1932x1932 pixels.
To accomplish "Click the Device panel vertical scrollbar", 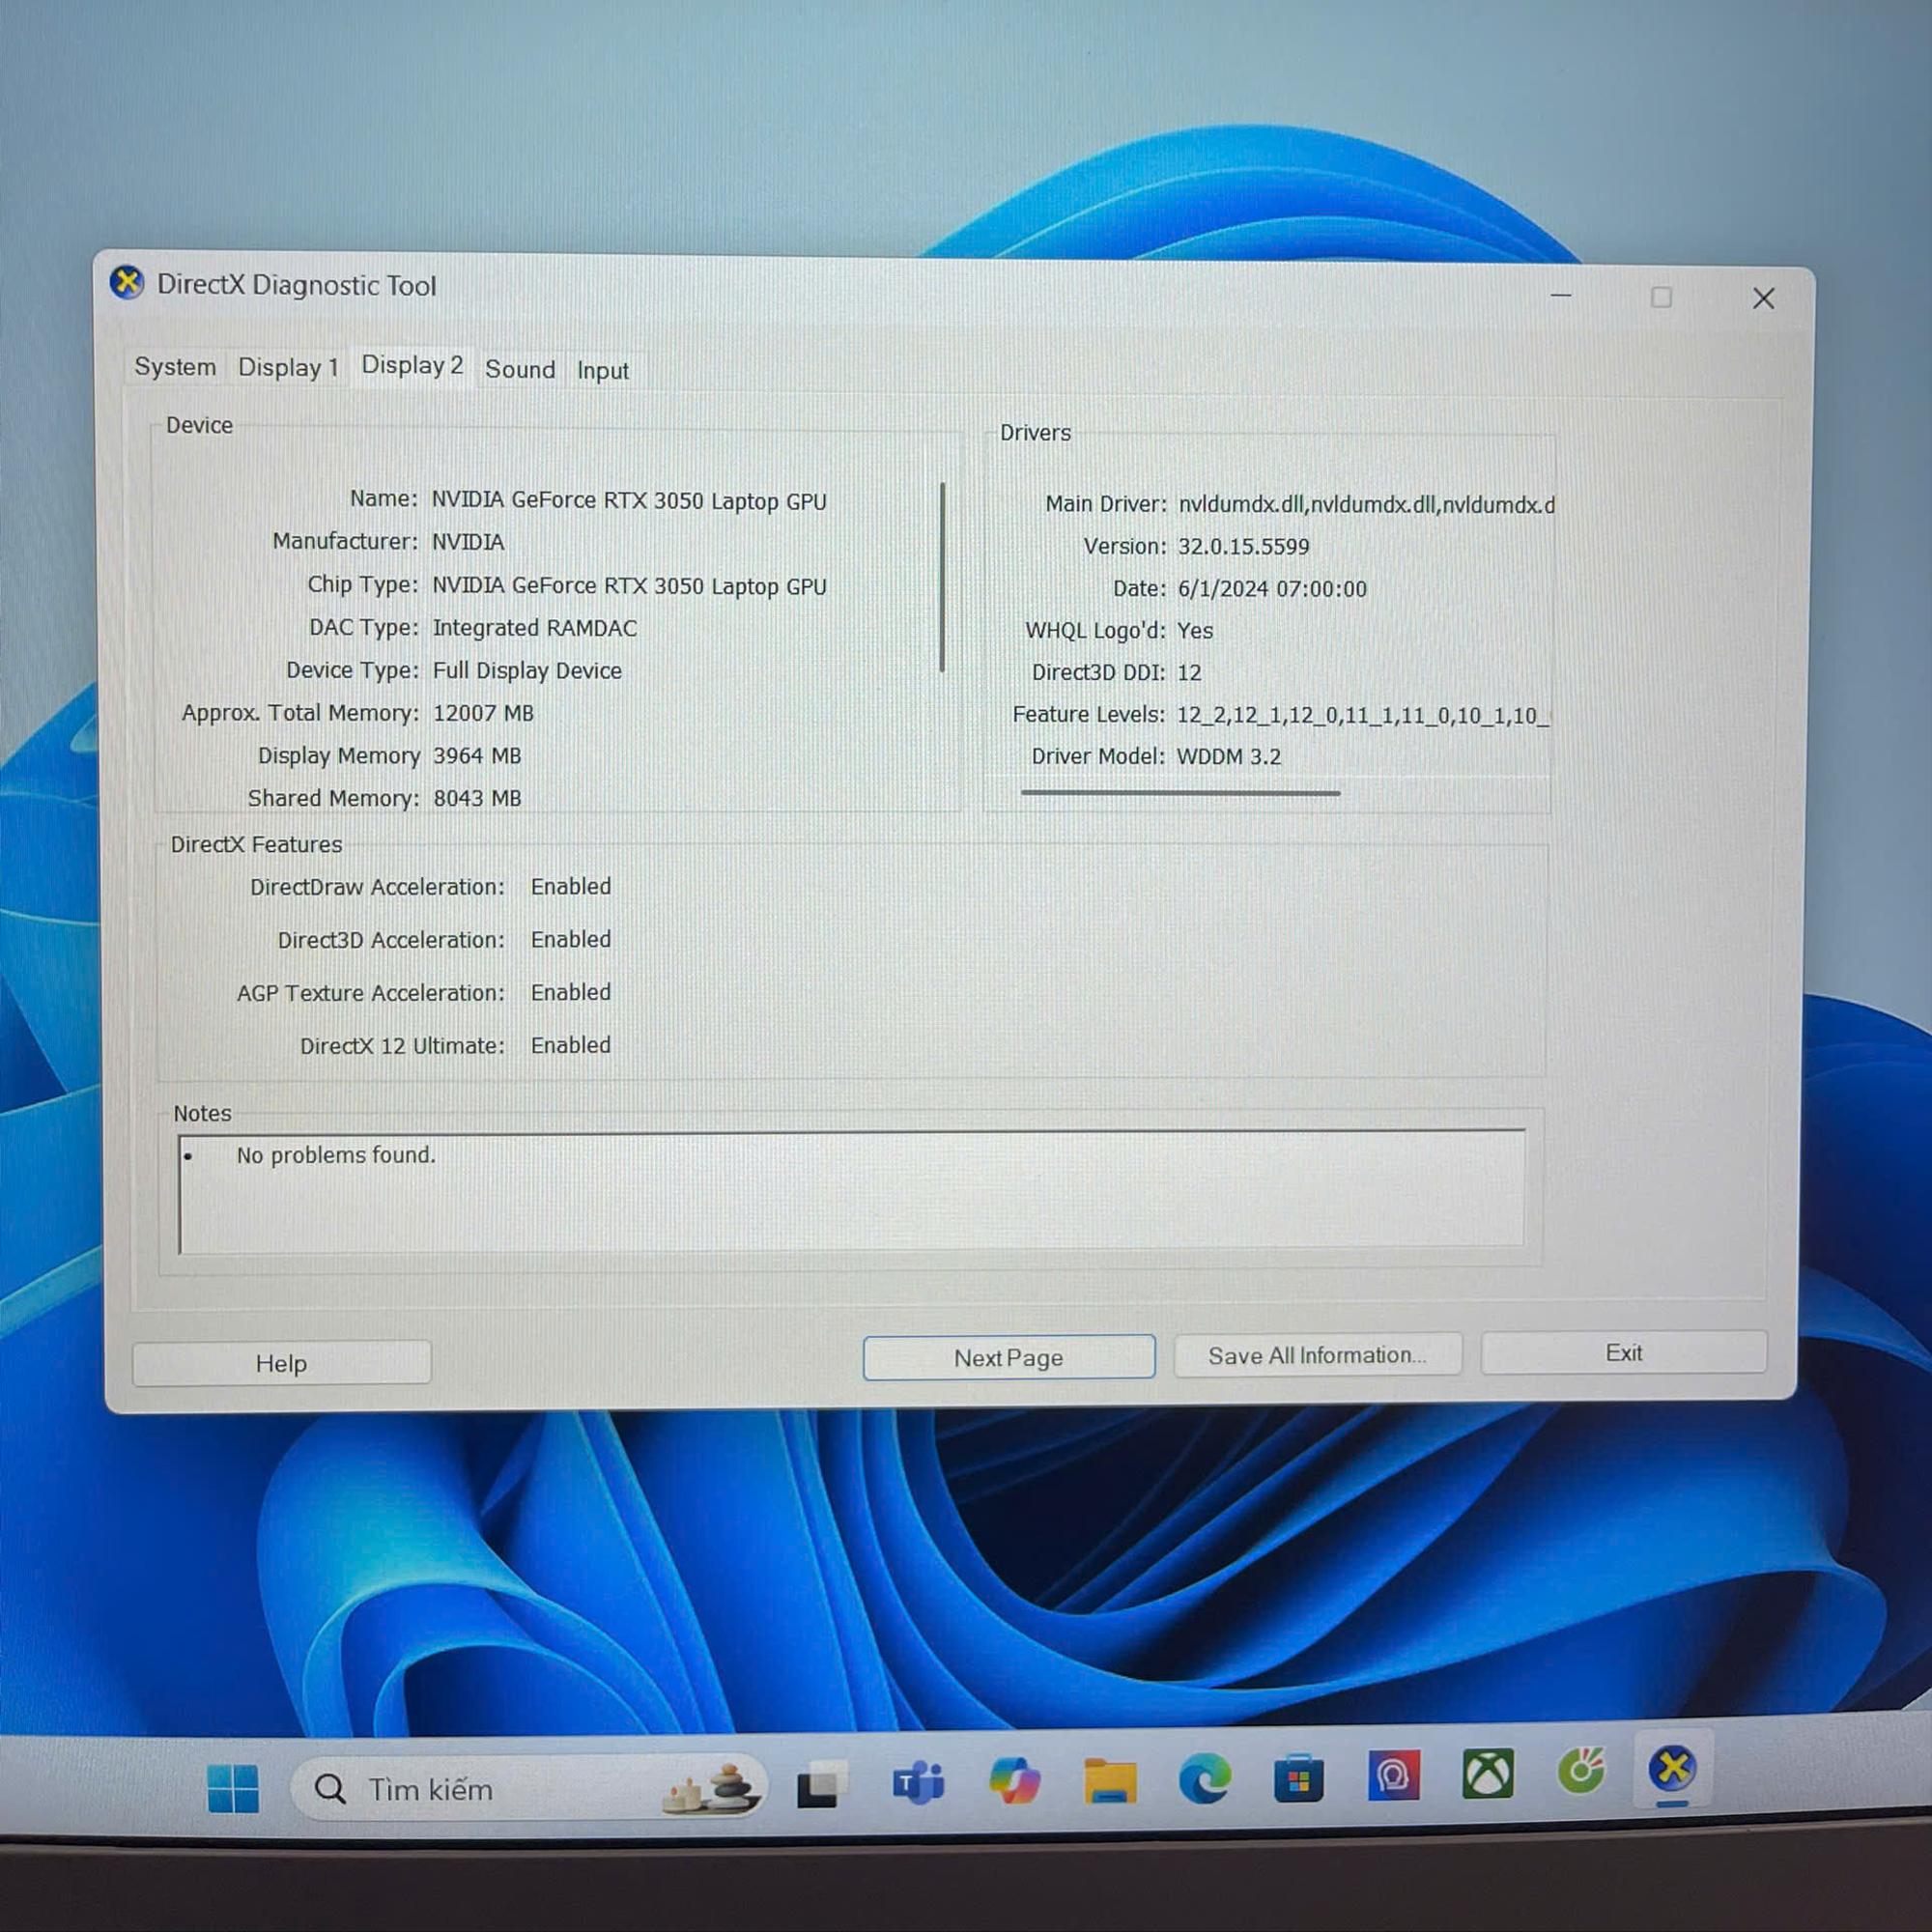I will pos(942,577).
